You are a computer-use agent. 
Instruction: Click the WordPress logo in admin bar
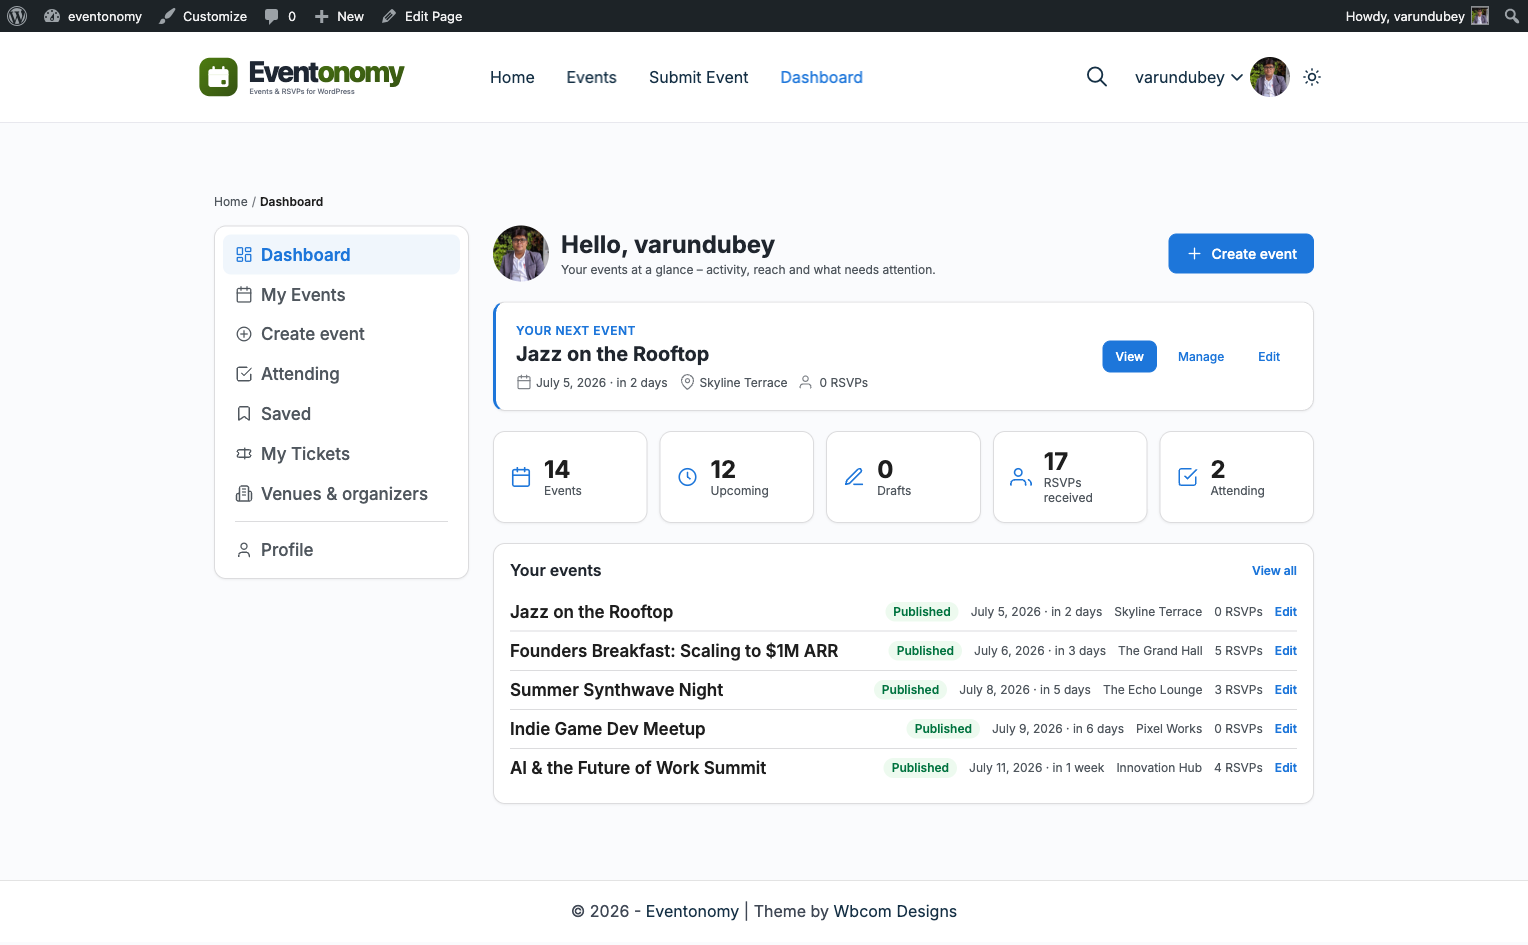tap(17, 16)
